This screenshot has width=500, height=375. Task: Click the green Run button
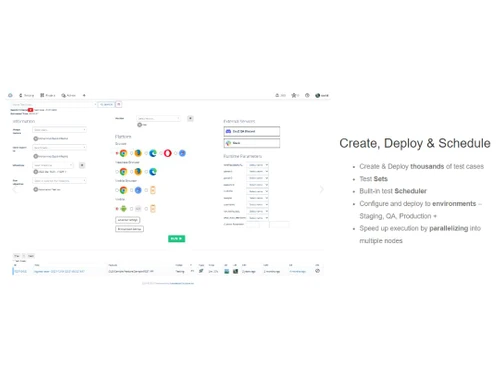[176, 239]
